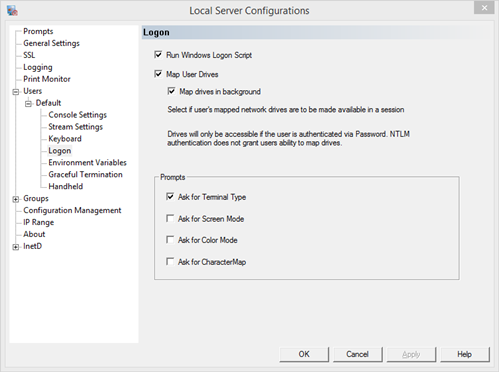Screen dimensions: 499x372
Task: Collapse the Default tree node
Action: (28, 104)
